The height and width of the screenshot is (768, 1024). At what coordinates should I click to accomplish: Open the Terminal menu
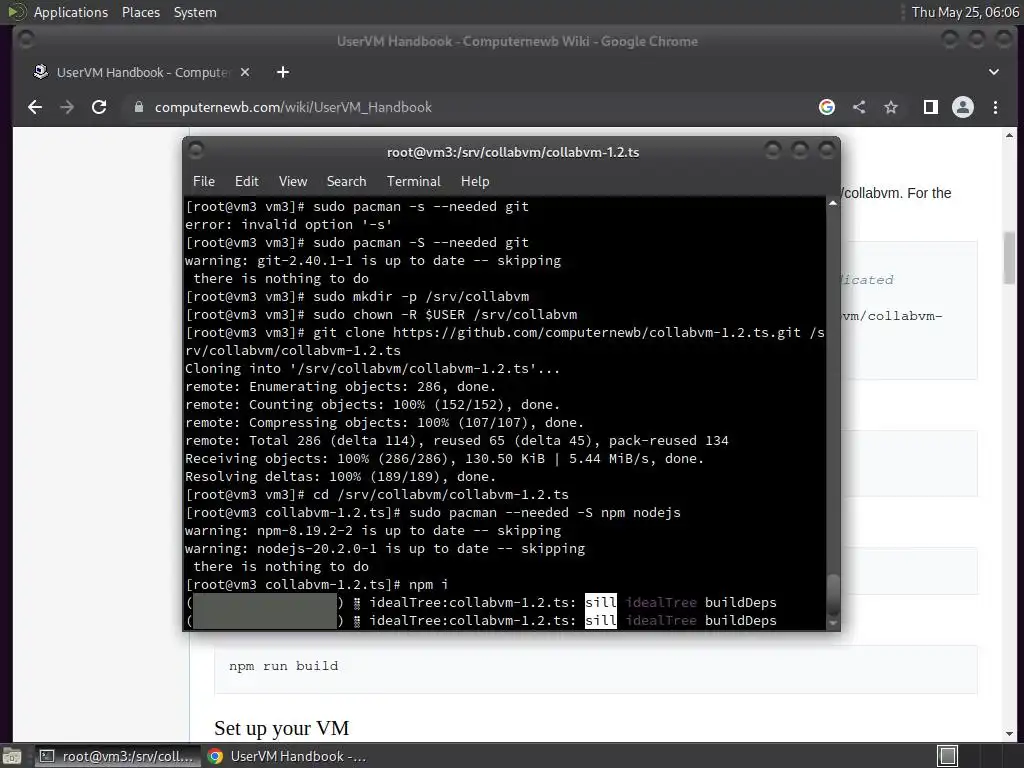(413, 181)
